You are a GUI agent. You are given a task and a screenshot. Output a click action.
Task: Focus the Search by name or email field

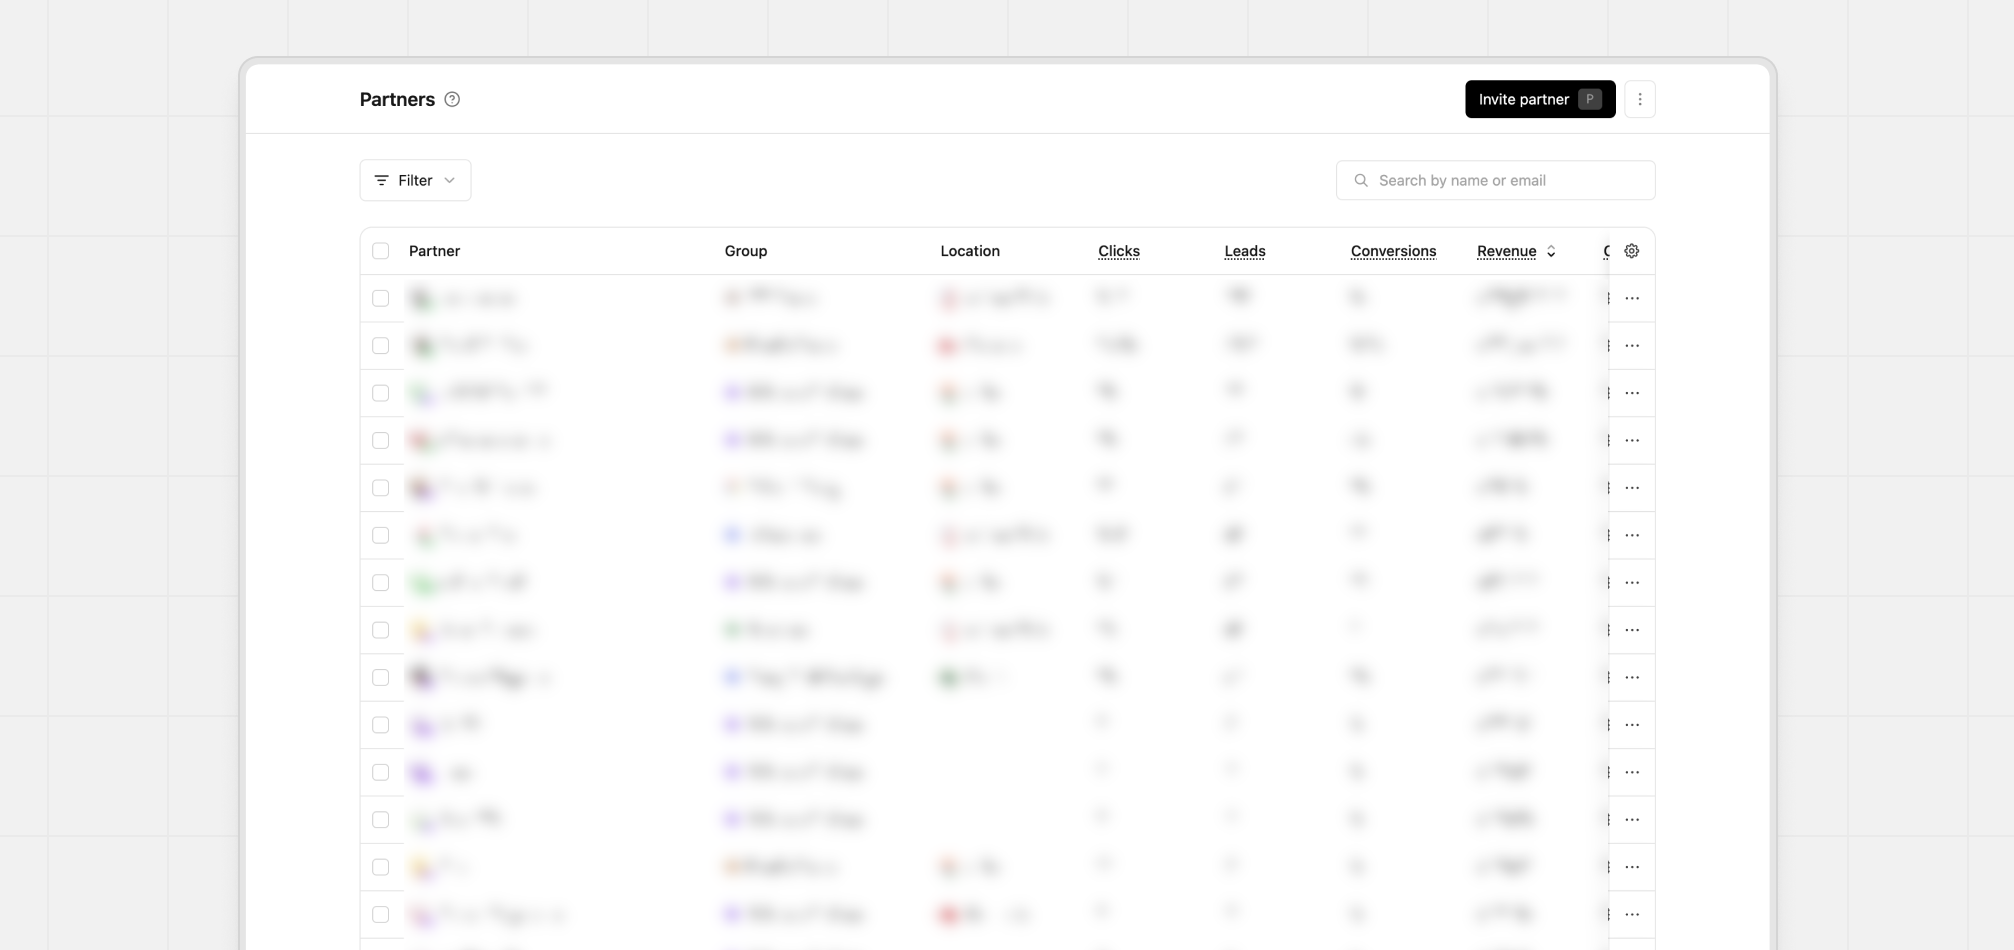point(1508,180)
